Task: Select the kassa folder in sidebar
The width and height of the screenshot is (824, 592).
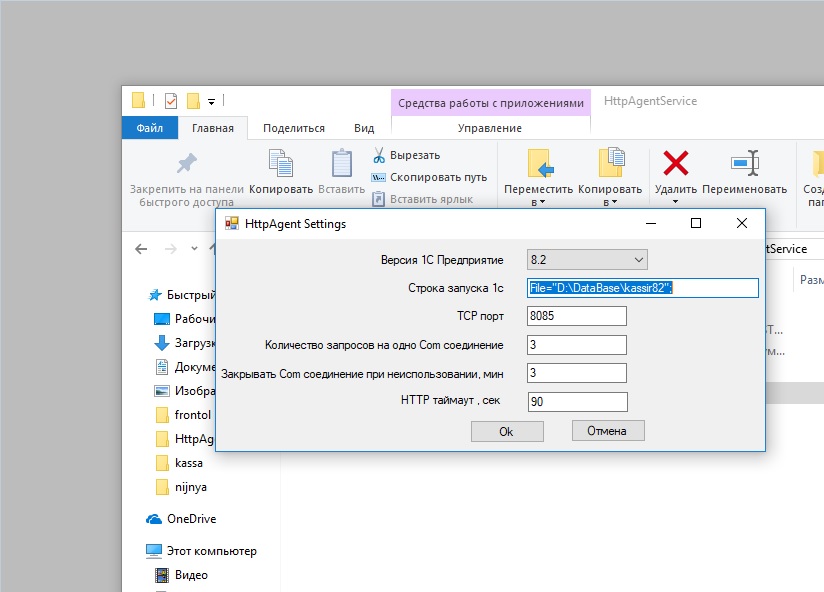Action: pyautogui.click(x=191, y=463)
